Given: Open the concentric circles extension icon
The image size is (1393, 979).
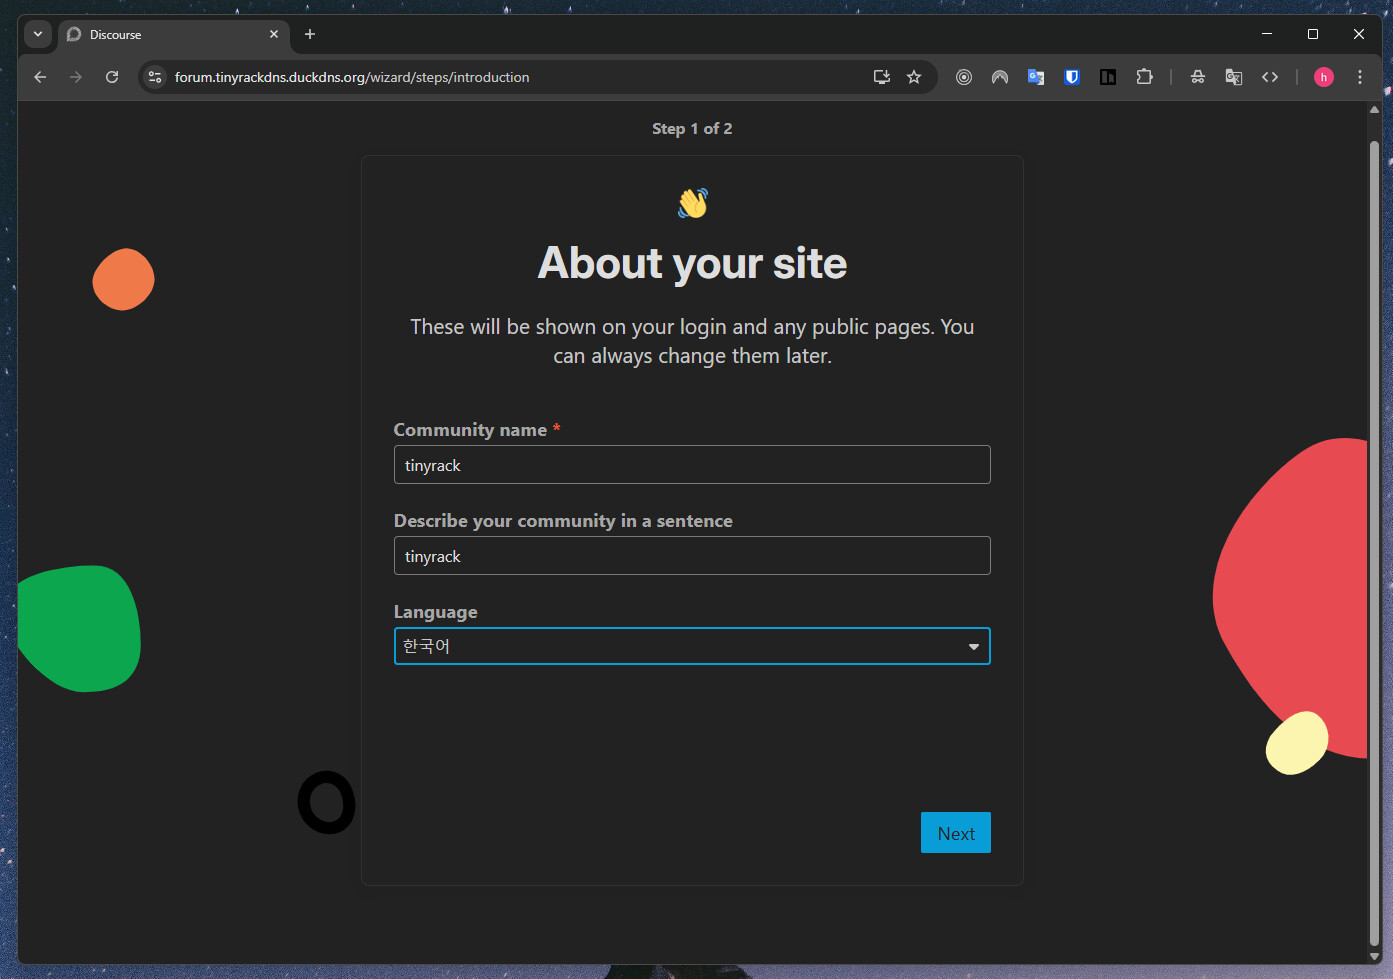Looking at the screenshot, I should tap(964, 77).
